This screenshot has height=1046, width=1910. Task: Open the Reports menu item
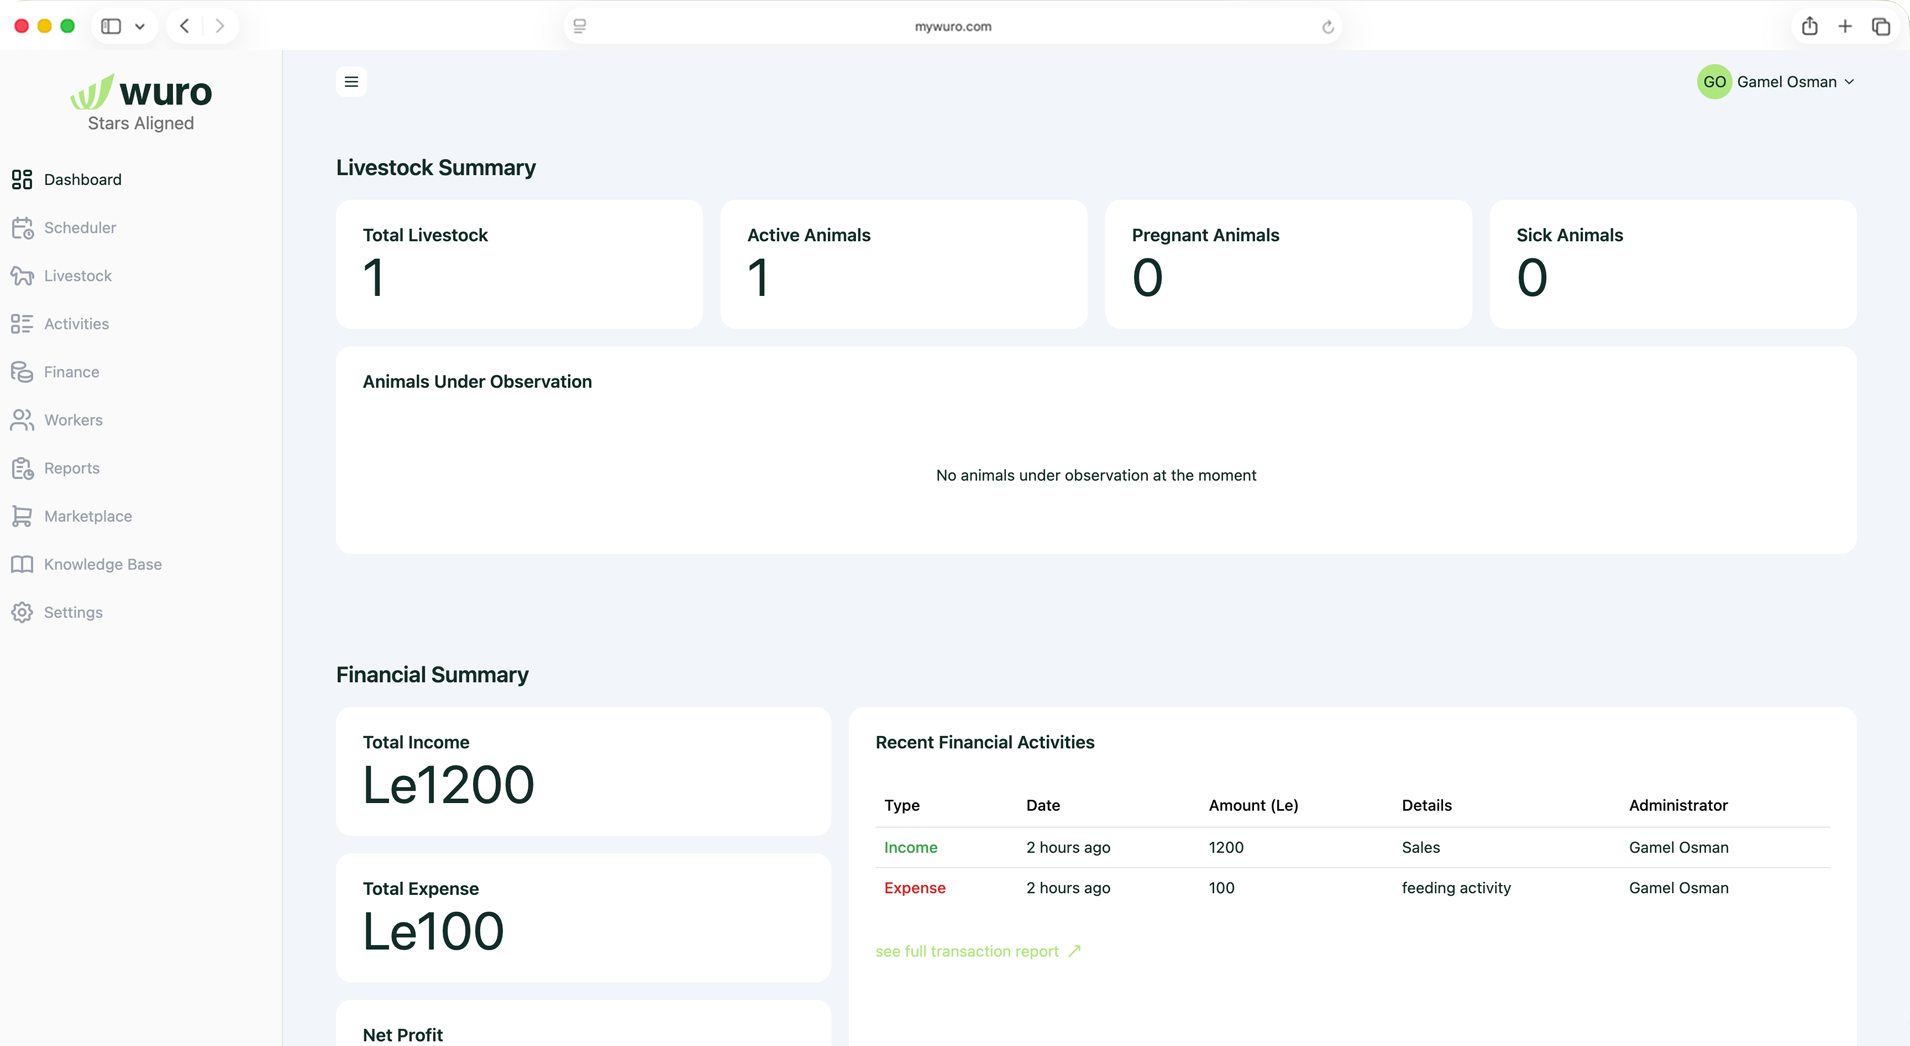71,468
